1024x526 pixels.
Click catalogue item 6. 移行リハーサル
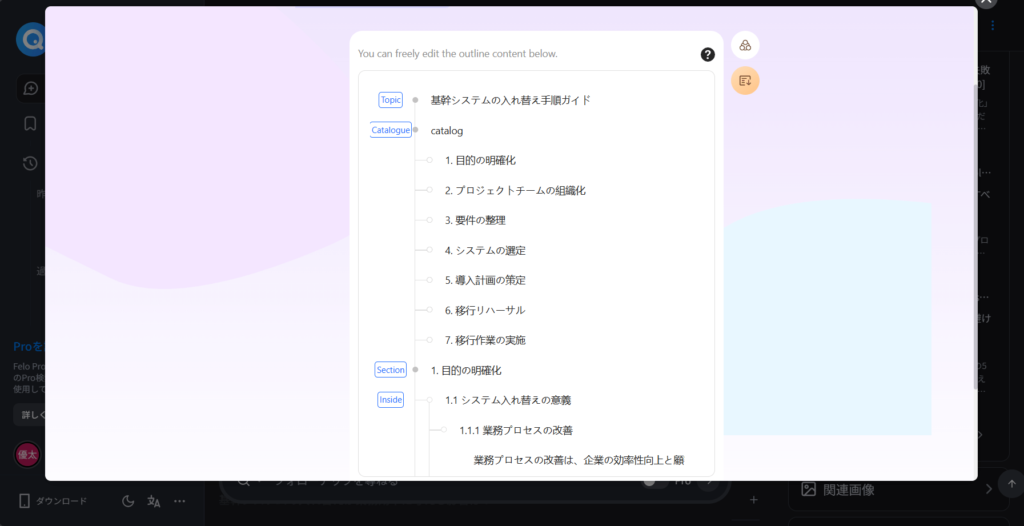coord(485,310)
